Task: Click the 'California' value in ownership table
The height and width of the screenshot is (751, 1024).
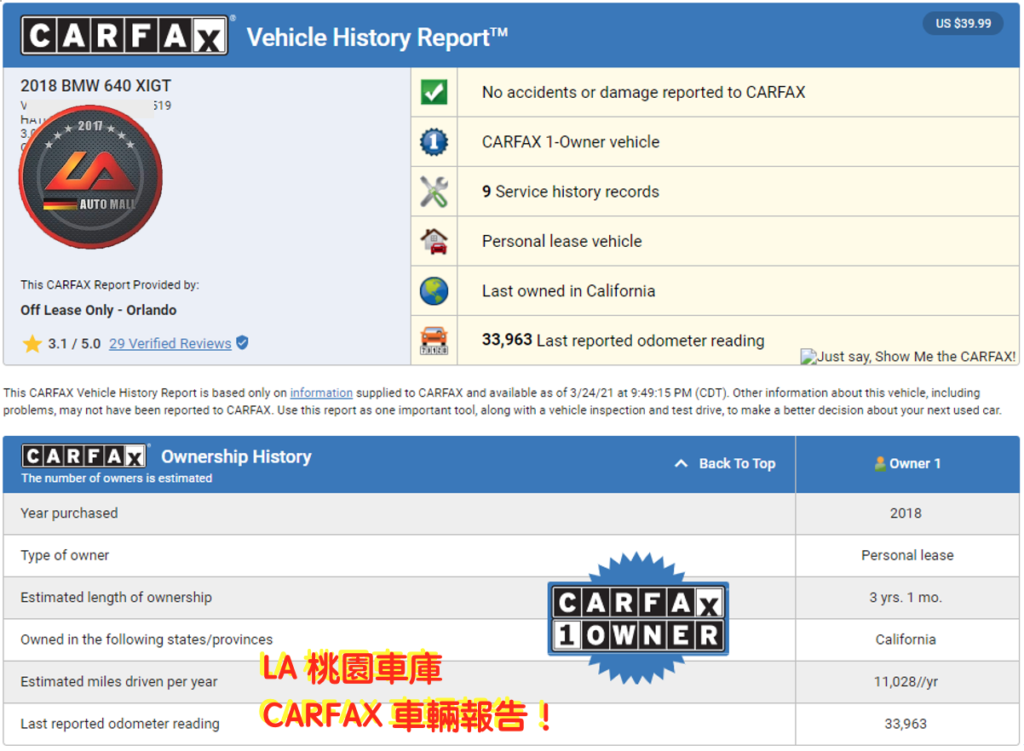Action: pos(906,639)
